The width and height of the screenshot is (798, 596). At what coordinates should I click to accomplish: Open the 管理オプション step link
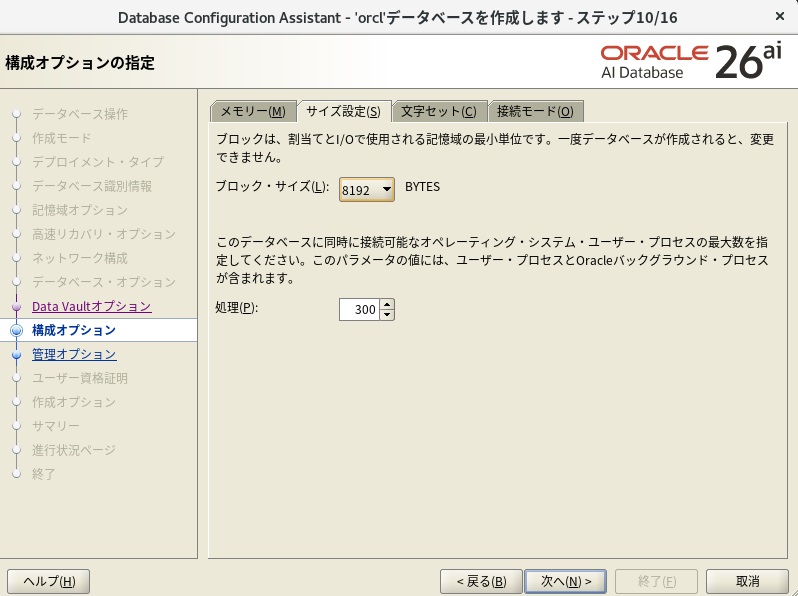click(x=74, y=354)
